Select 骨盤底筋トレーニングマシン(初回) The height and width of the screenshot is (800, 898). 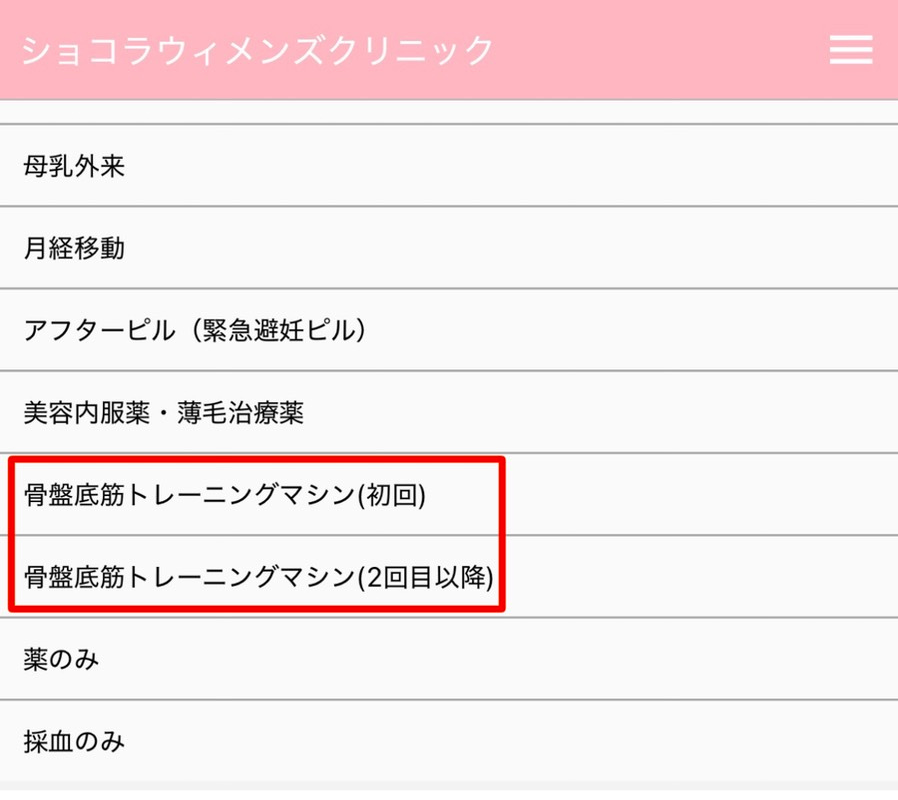[x=226, y=495]
